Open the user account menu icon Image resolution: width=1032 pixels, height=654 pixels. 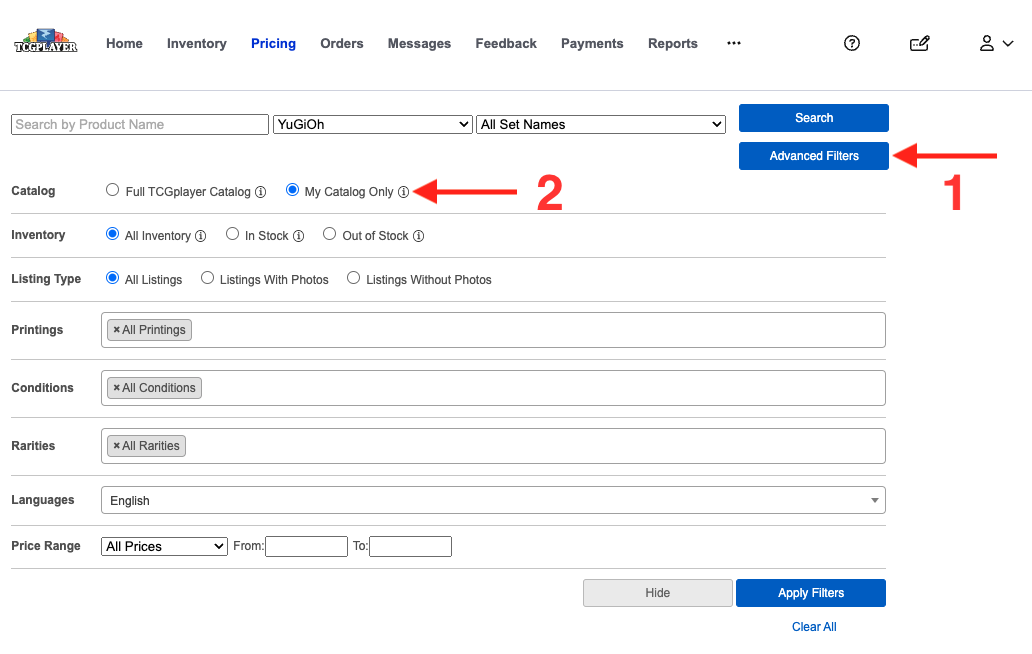pyautogui.click(x=987, y=43)
